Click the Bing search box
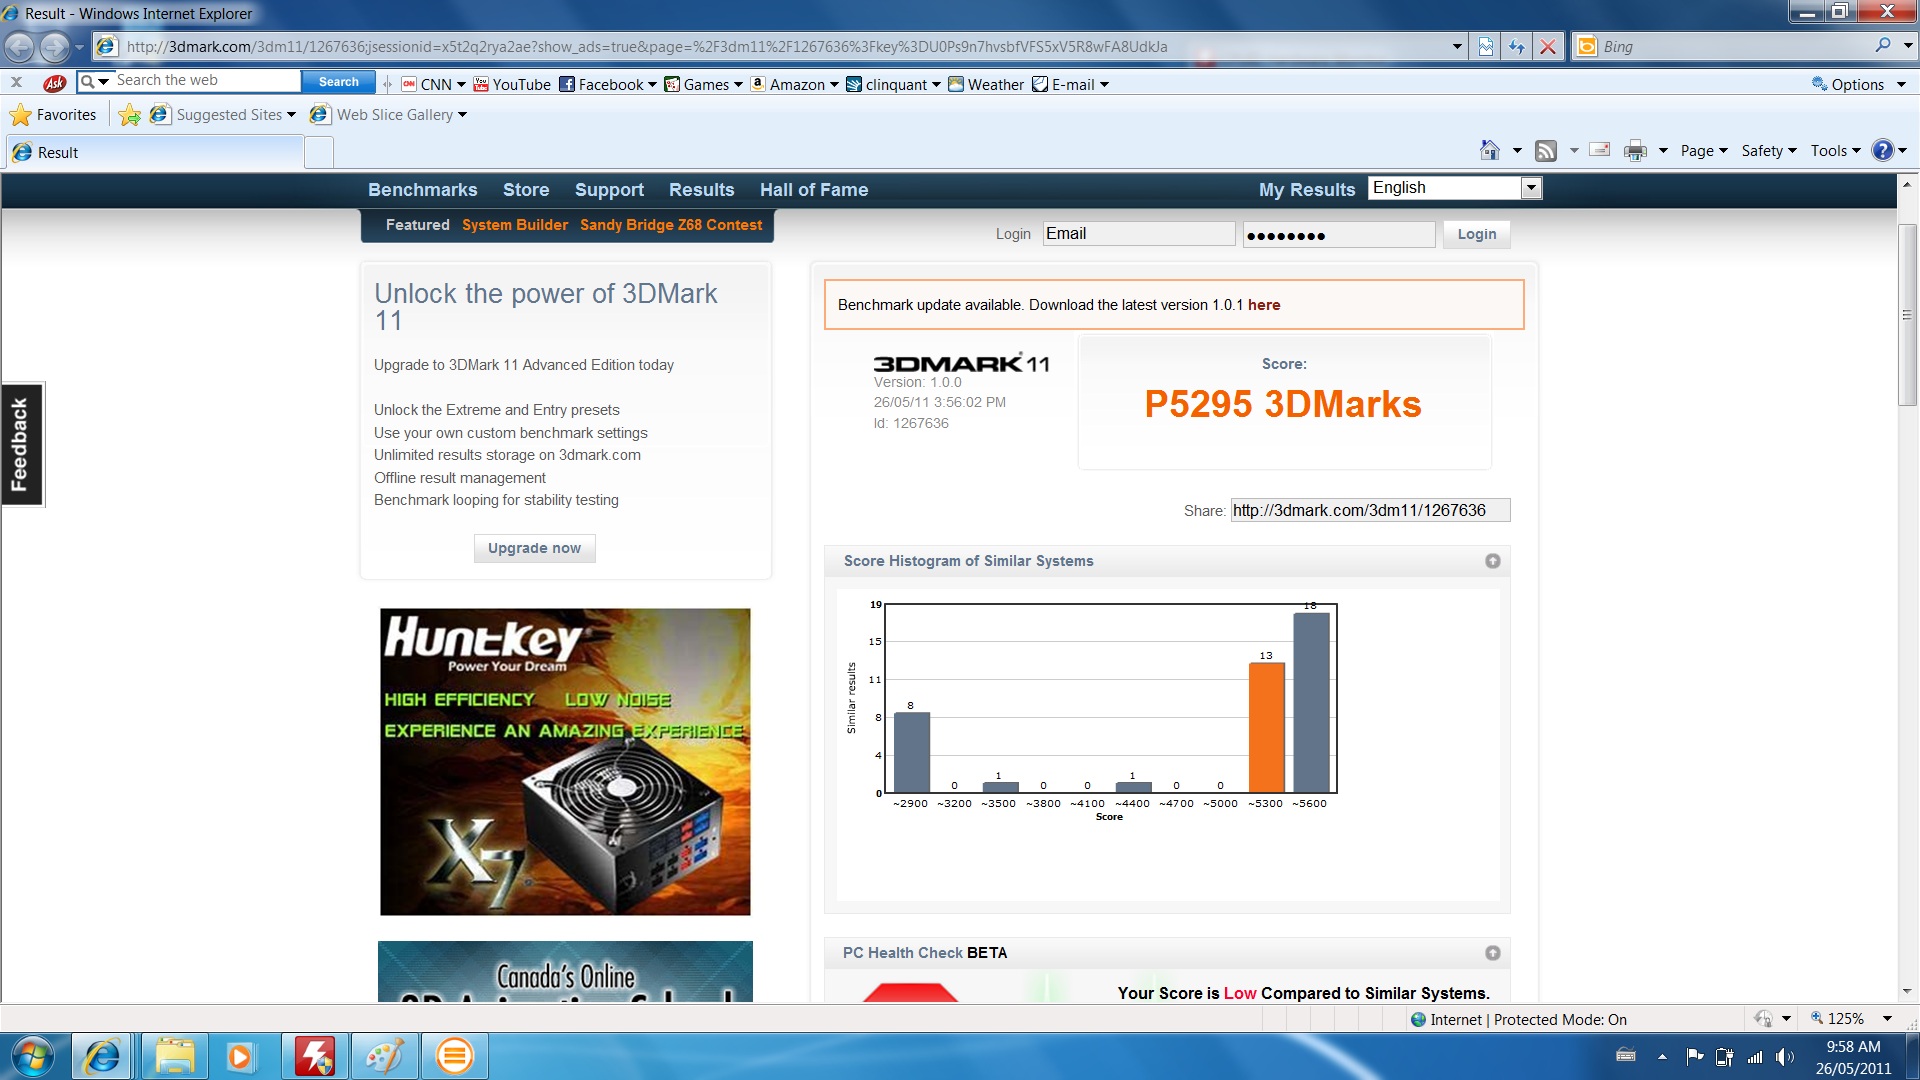 pyautogui.click(x=1735, y=46)
